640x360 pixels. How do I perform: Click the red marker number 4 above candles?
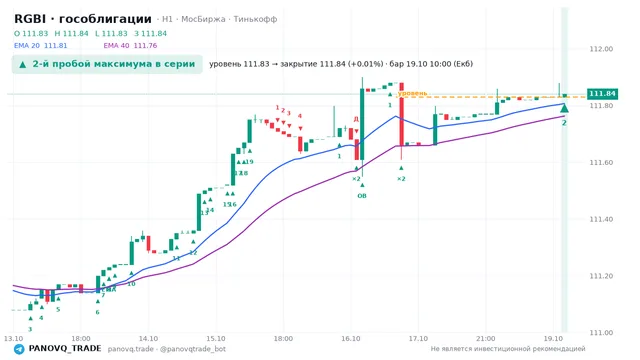[300, 116]
